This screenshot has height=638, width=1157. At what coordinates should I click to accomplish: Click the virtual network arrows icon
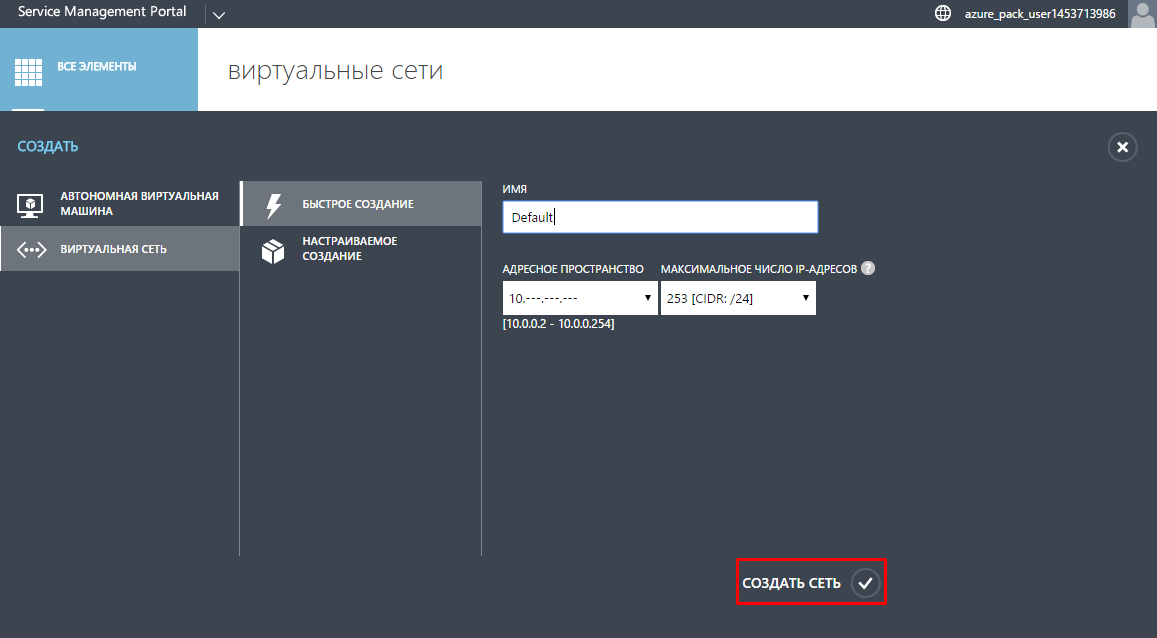coord(32,249)
